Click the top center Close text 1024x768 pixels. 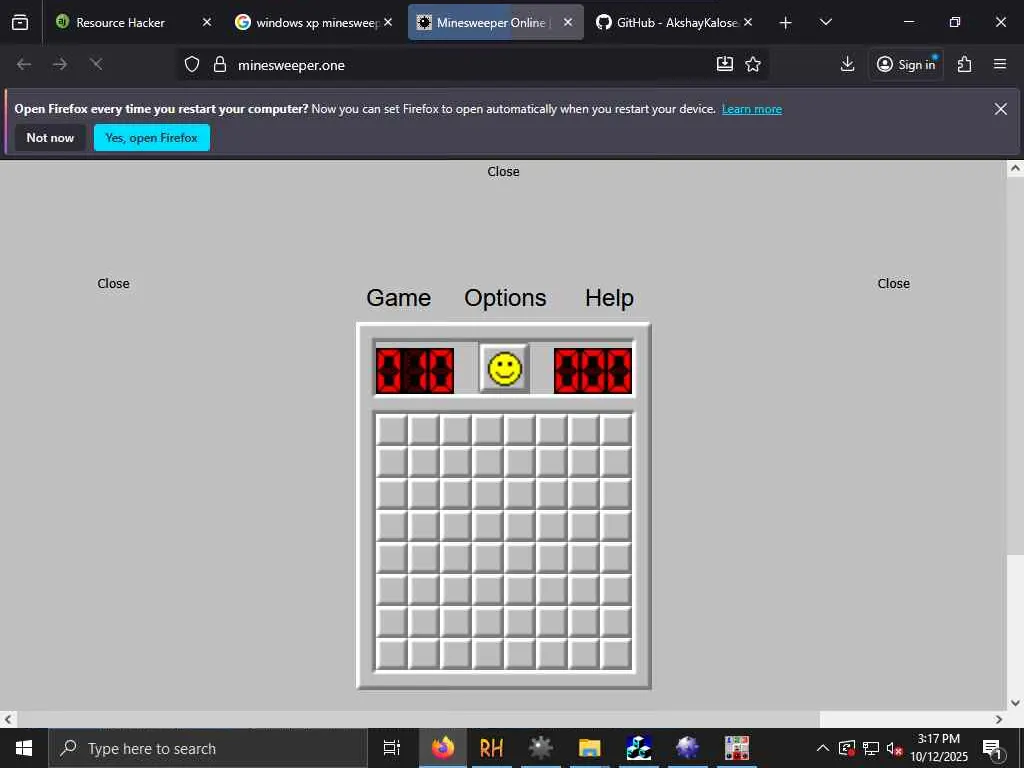click(x=504, y=172)
